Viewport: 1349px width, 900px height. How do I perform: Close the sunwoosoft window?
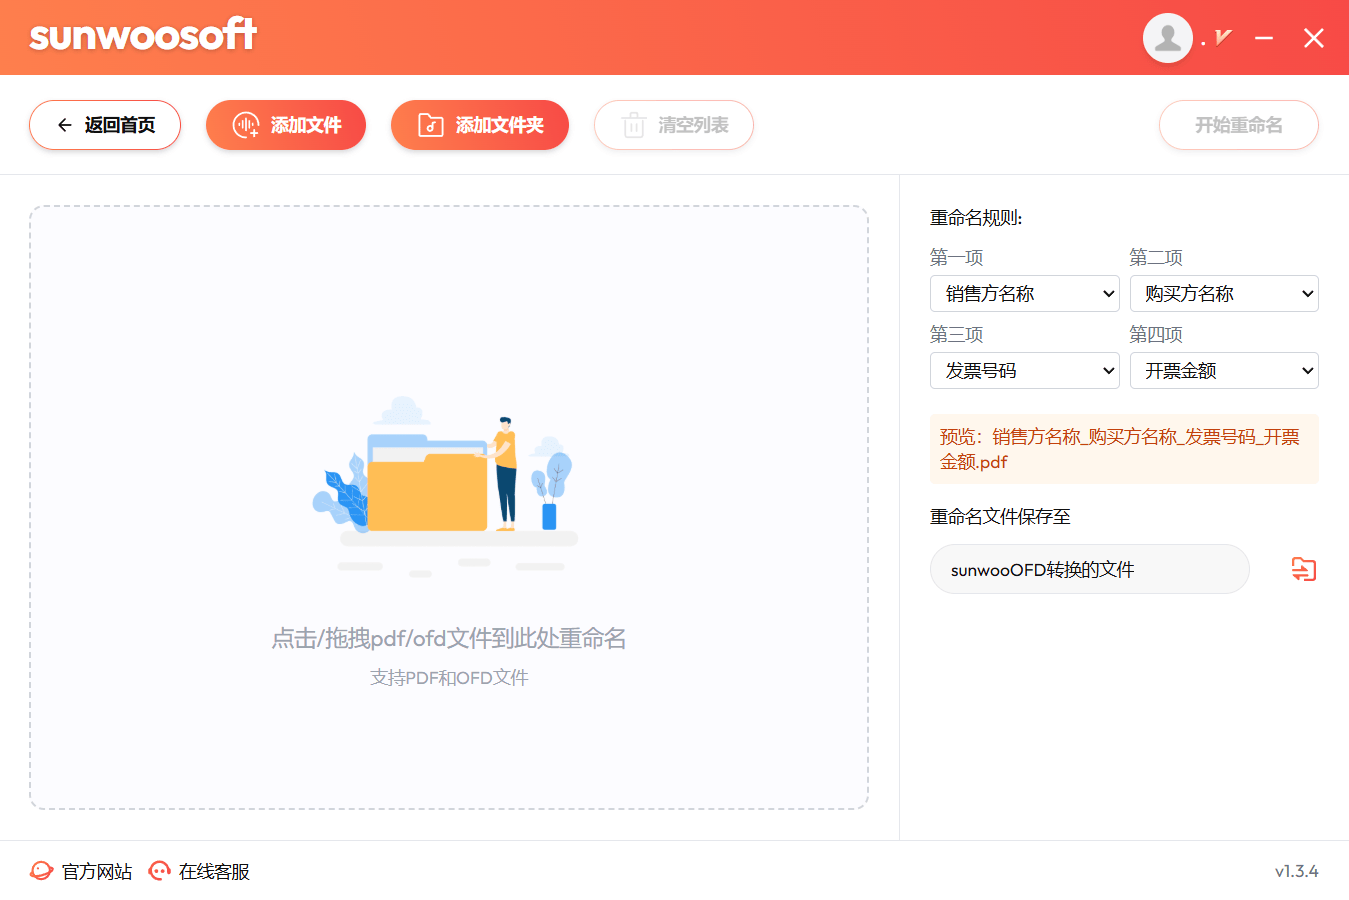[1313, 38]
